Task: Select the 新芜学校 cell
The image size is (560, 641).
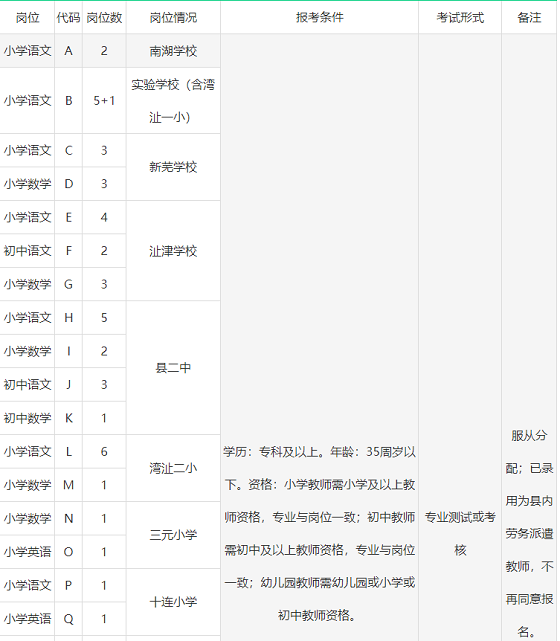Action: (x=173, y=167)
